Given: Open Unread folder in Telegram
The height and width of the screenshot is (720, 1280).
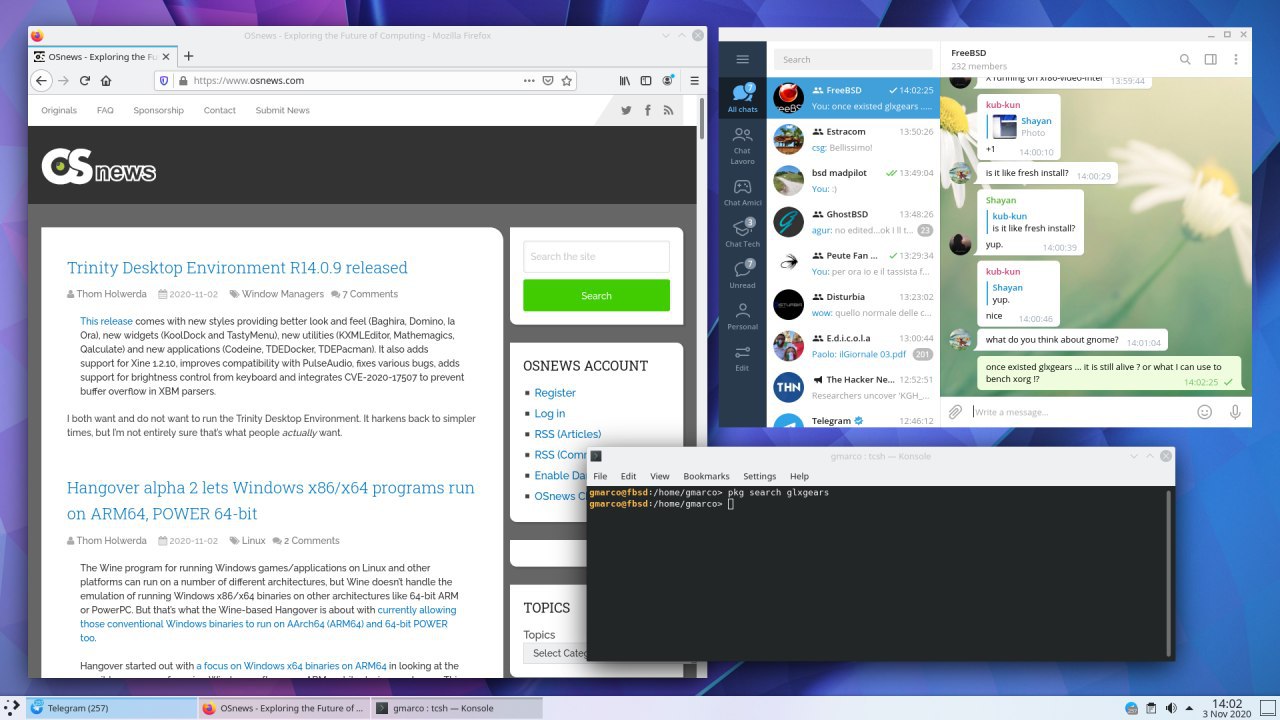Looking at the screenshot, I should click(x=742, y=274).
